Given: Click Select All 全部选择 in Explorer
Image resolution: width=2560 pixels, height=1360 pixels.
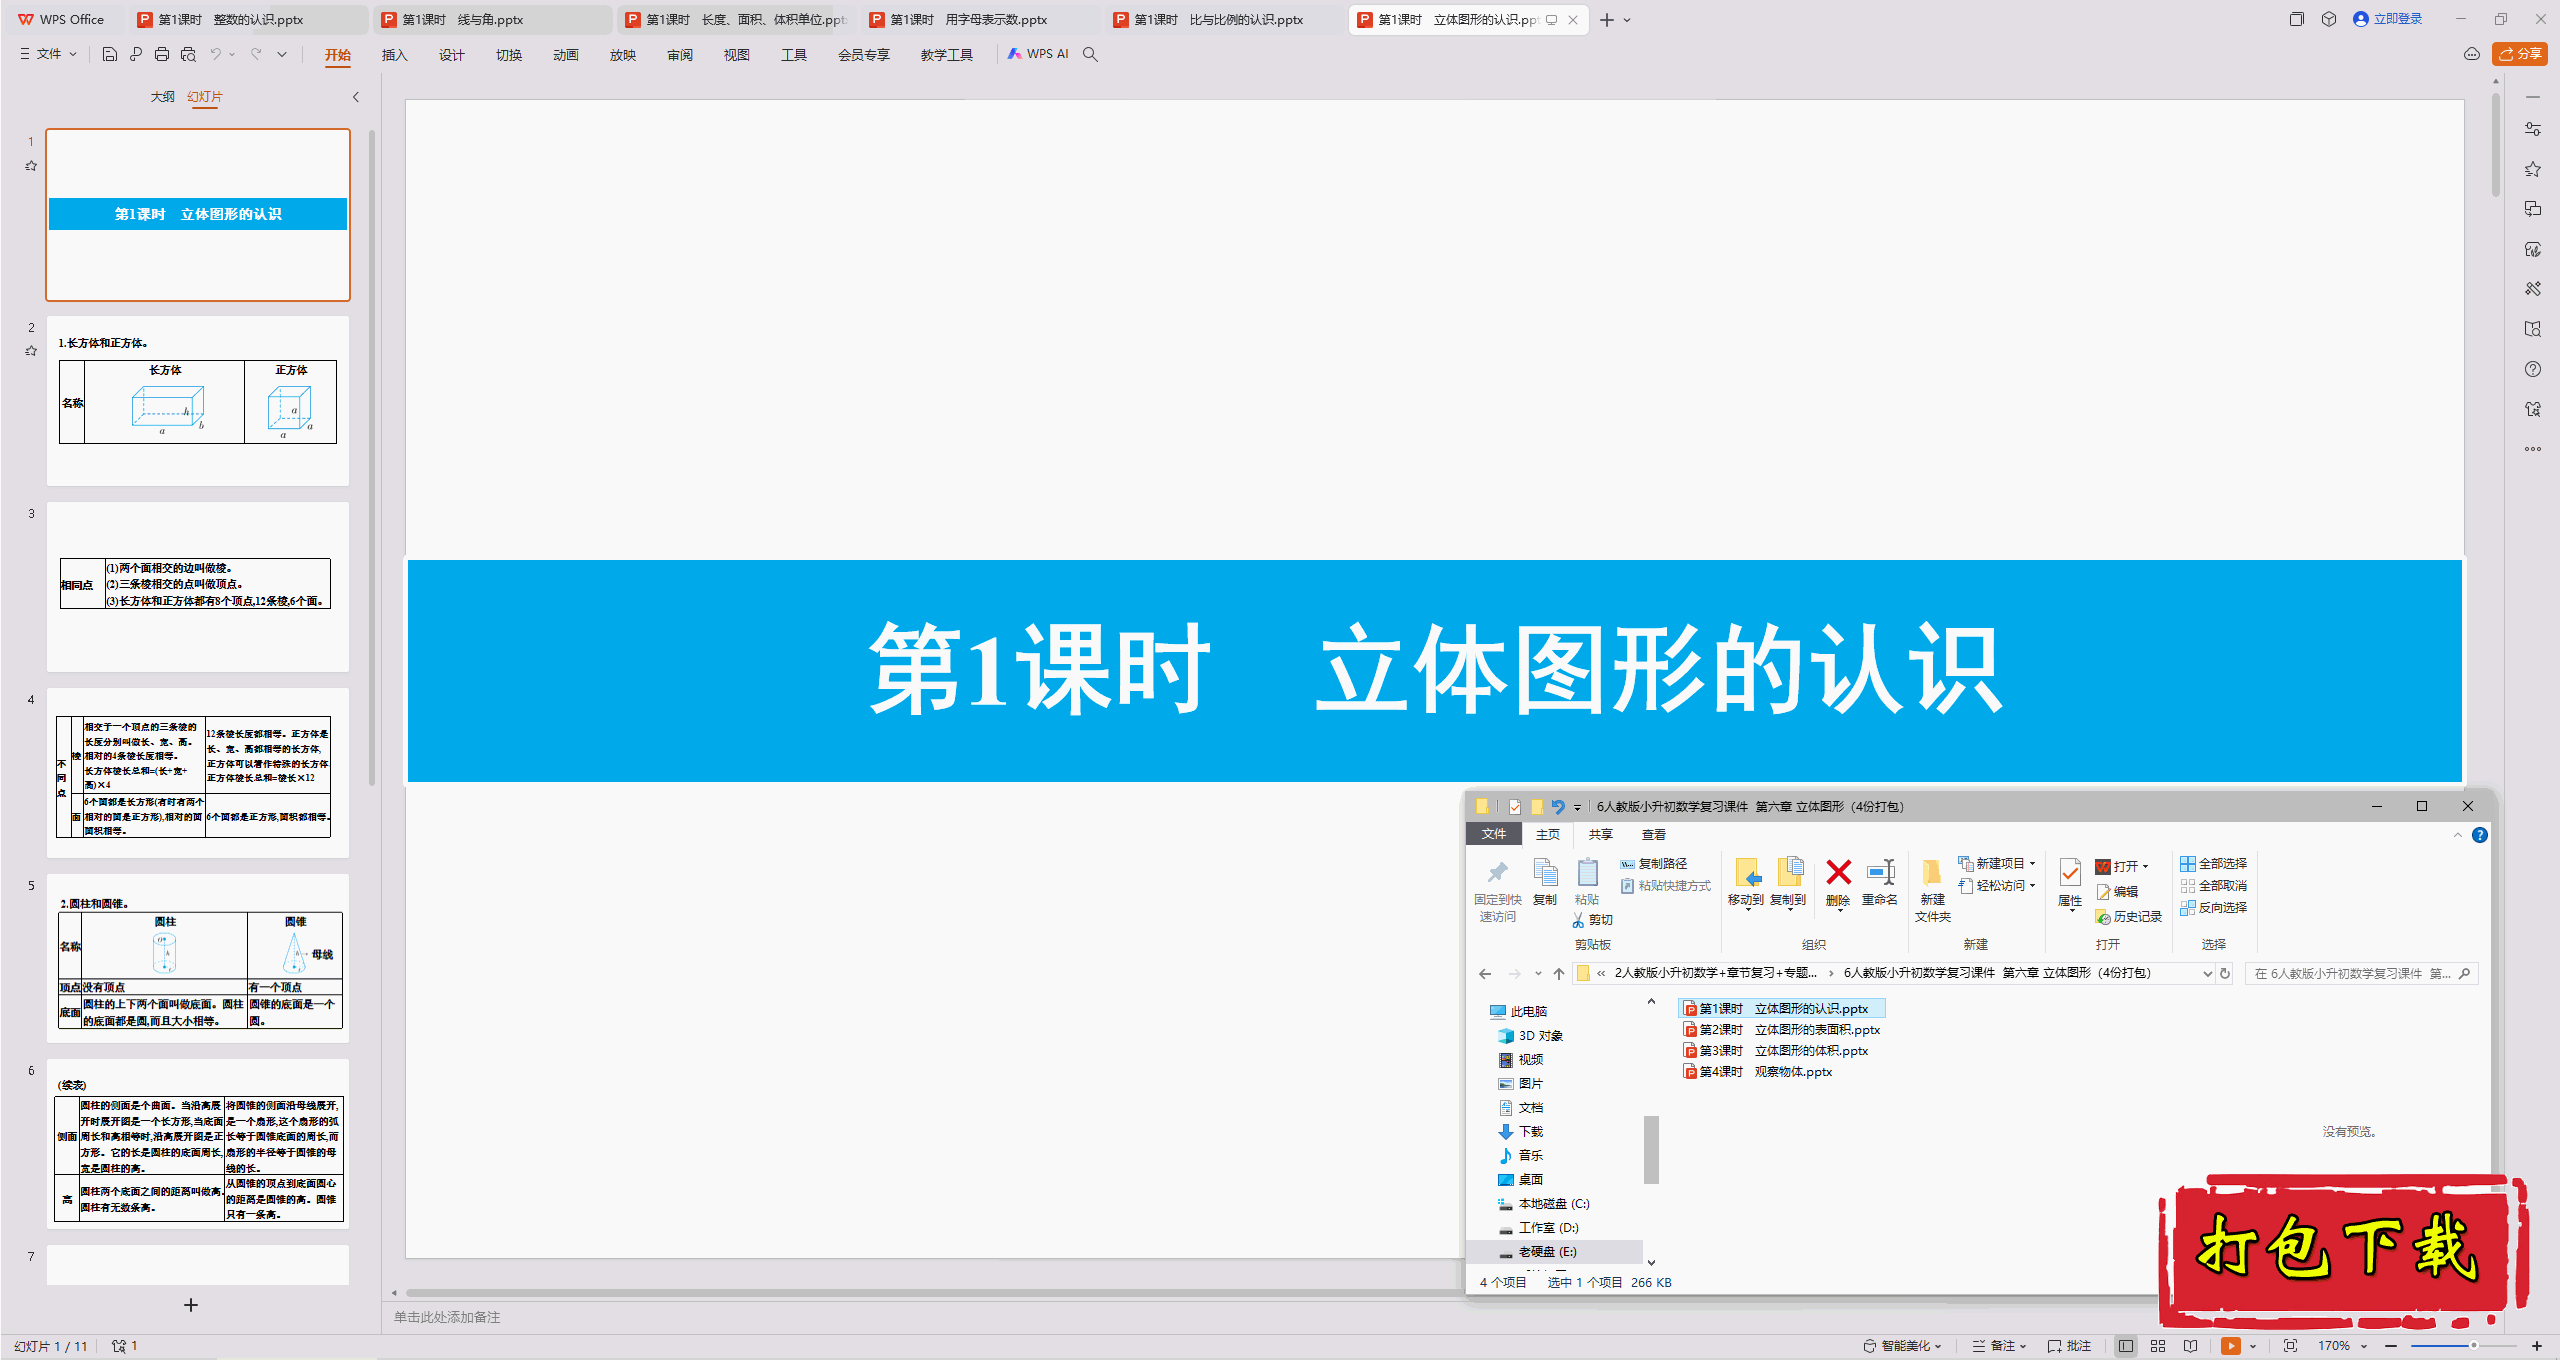Looking at the screenshot, I should click(x=2214, y=863).
